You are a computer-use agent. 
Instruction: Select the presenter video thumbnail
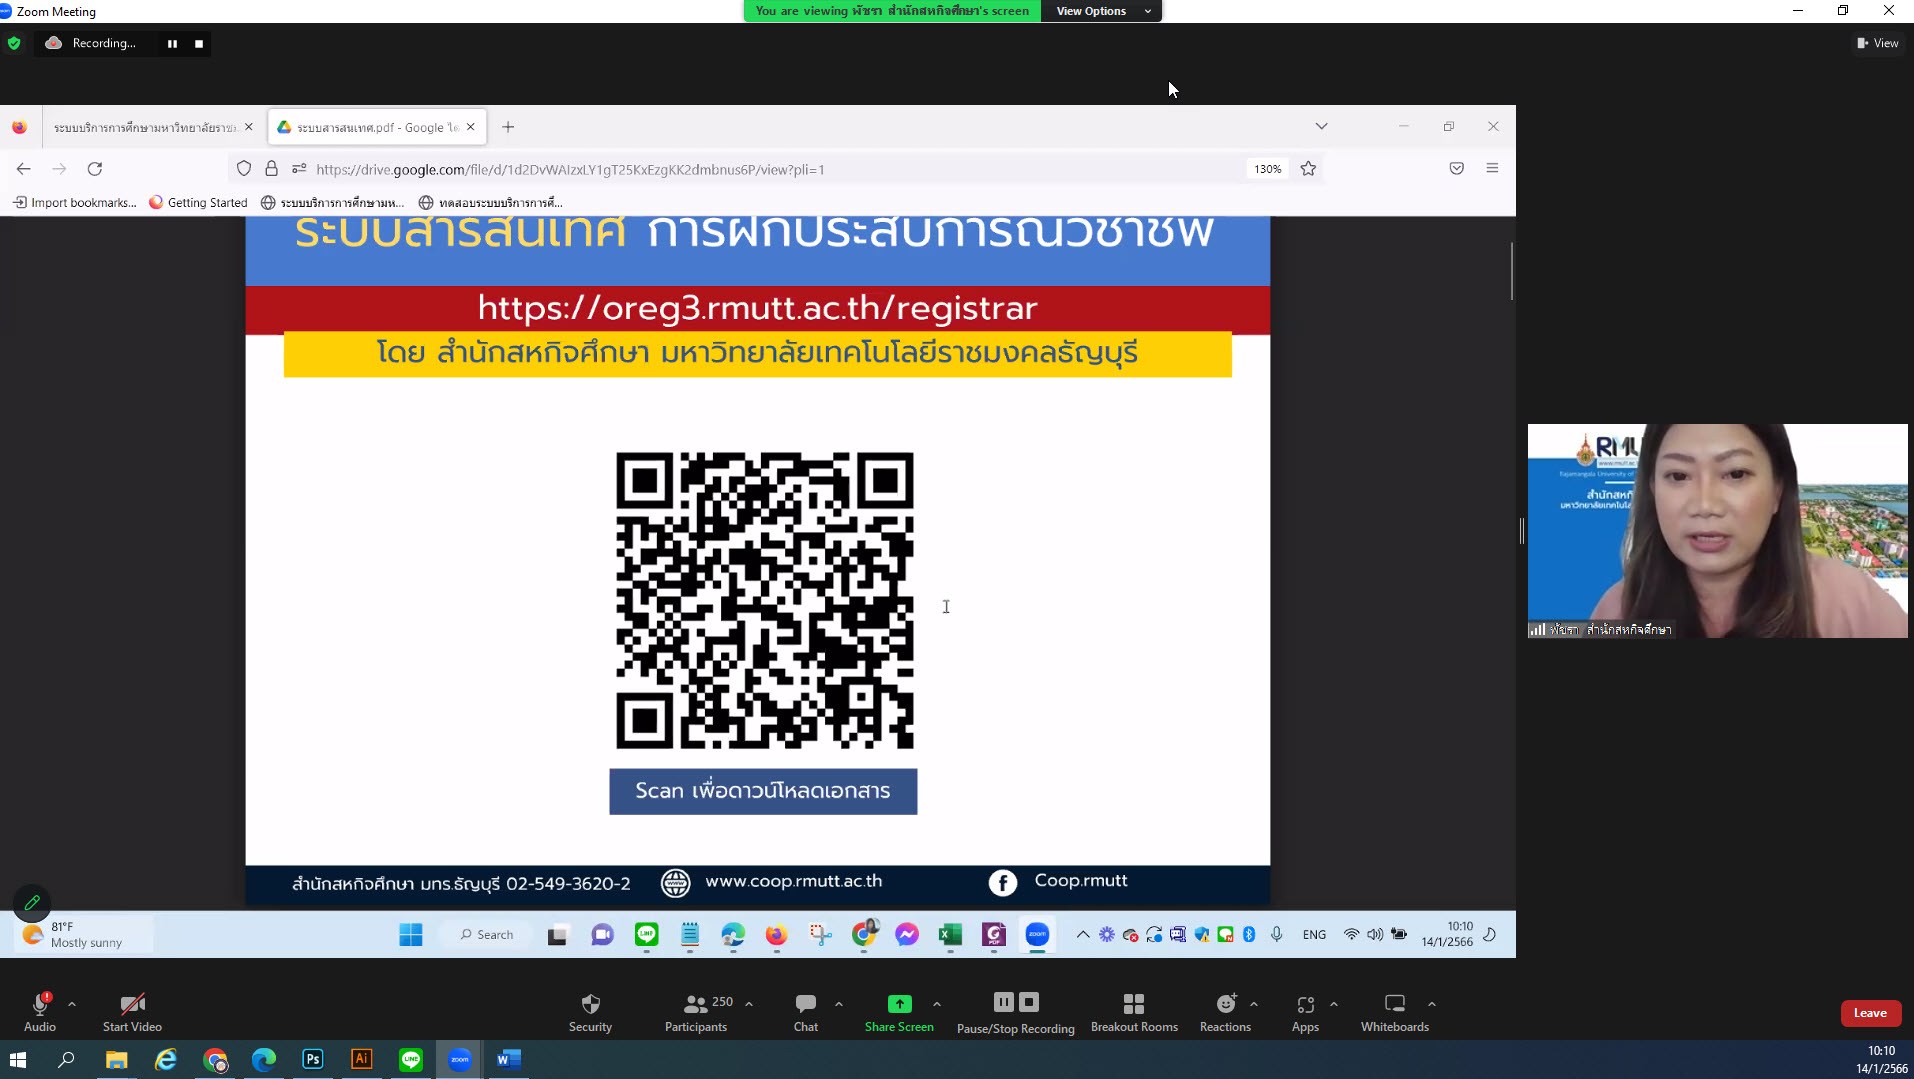(x=1717, y=531)
